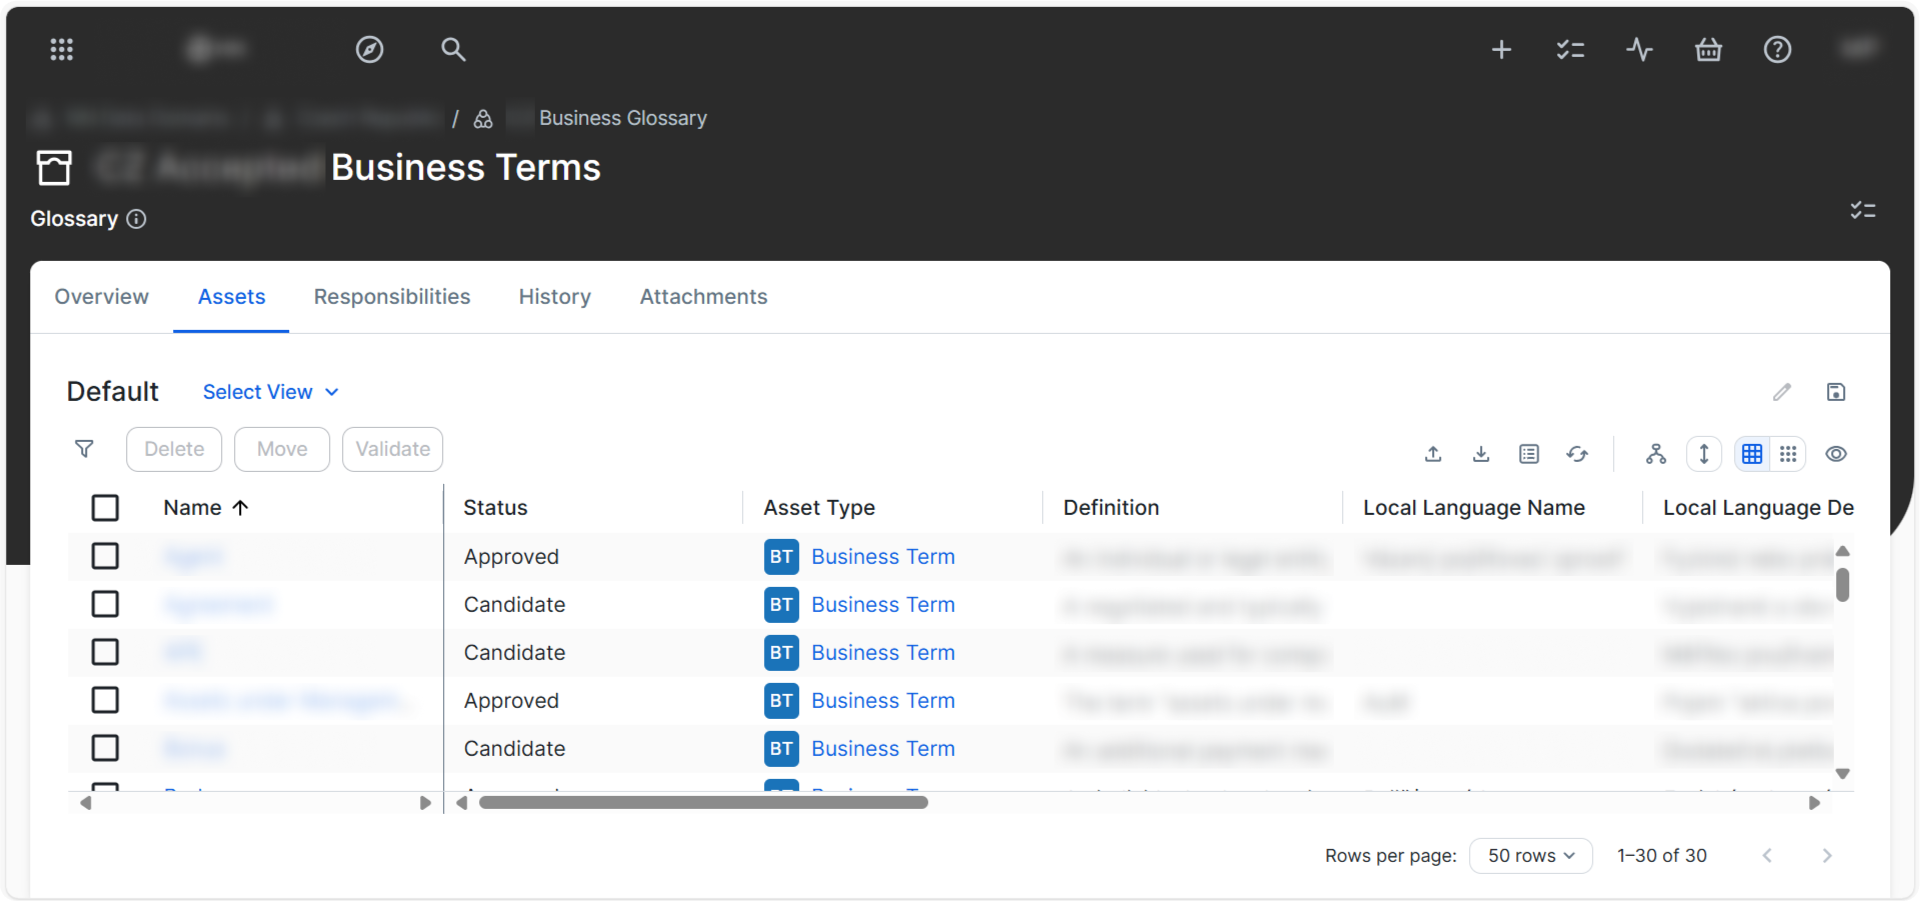
Task: Open the History tab
Action: (554, 297)
